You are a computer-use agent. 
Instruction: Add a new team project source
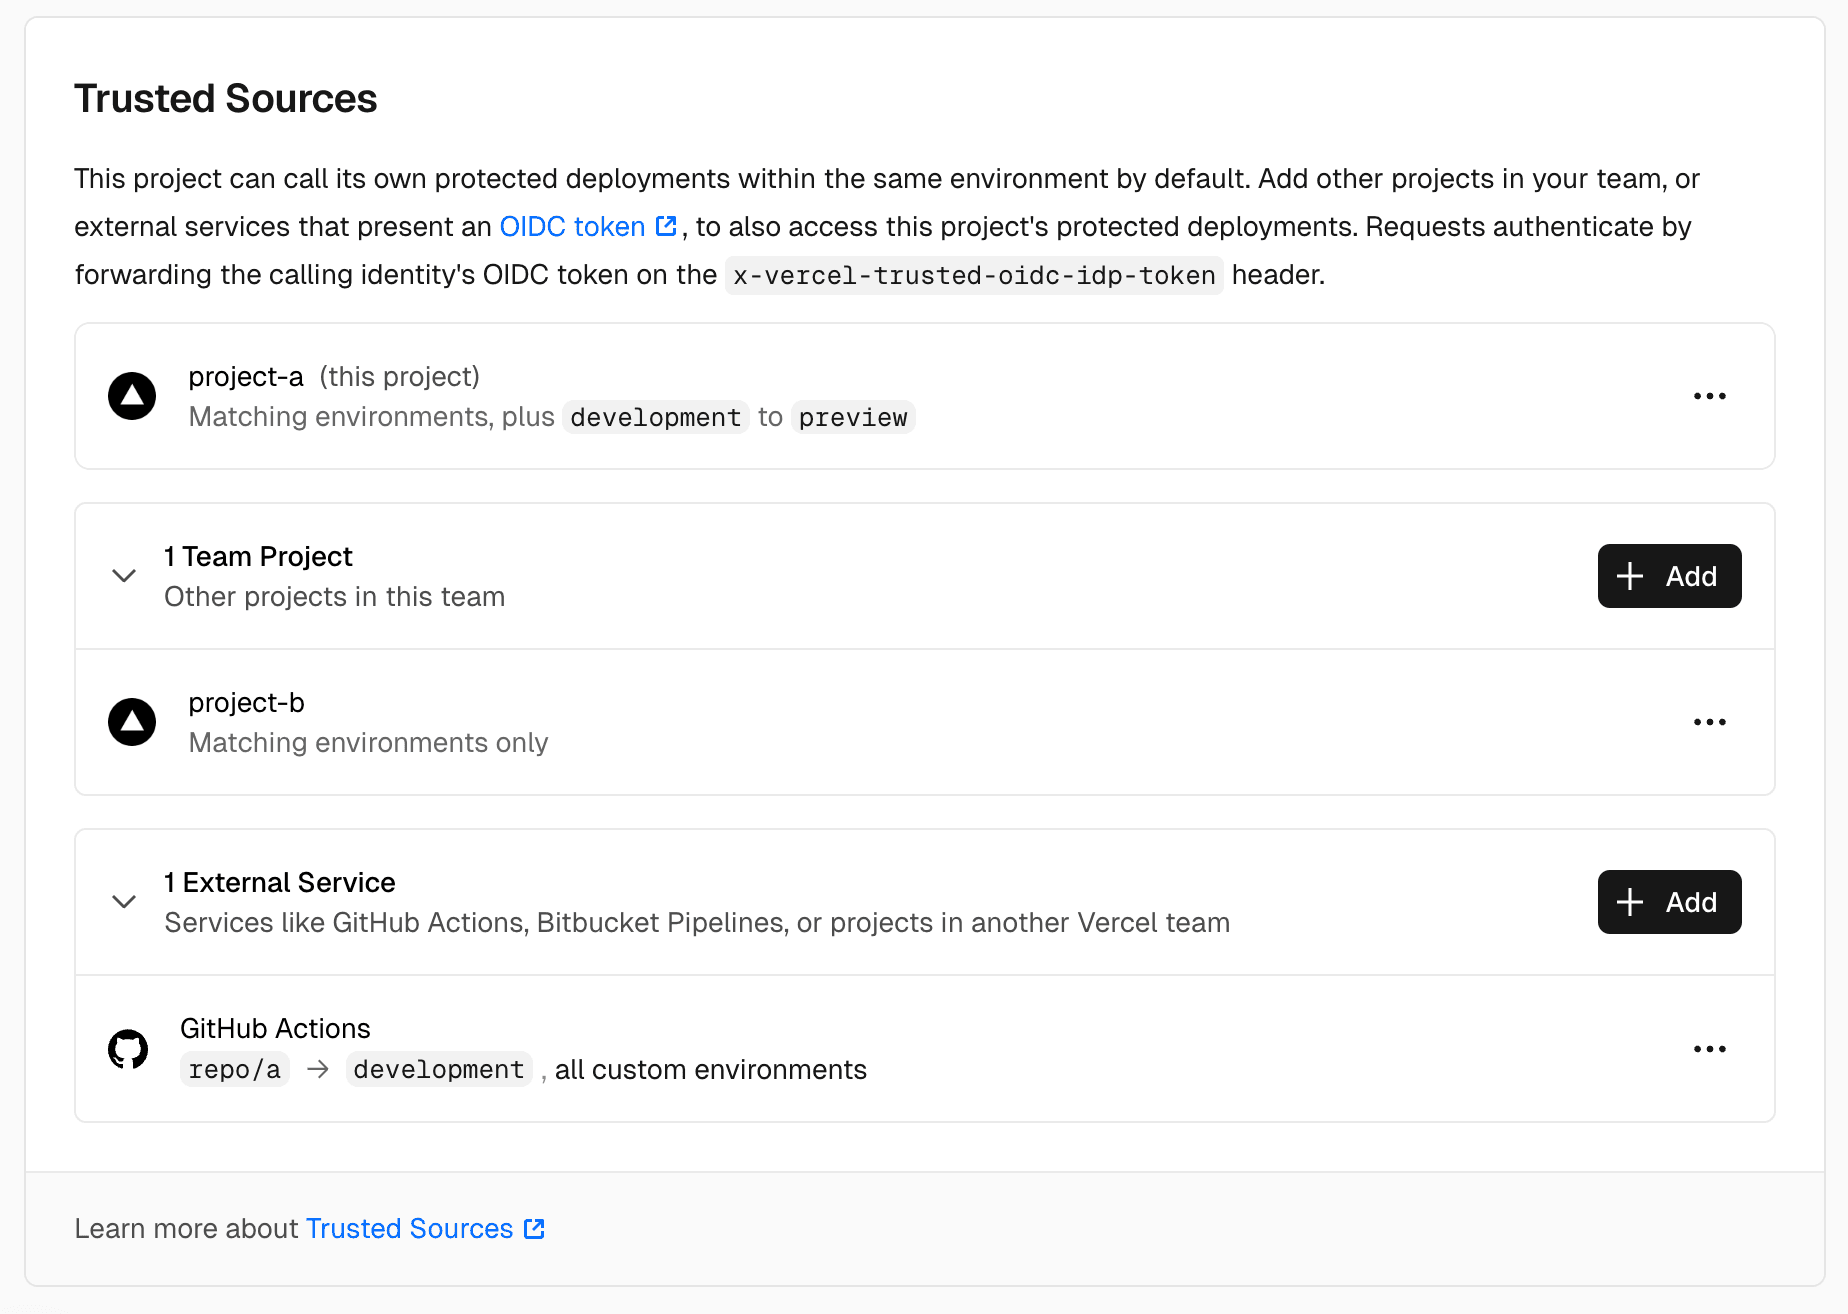pyautogui.click(x=1670, y=576)
